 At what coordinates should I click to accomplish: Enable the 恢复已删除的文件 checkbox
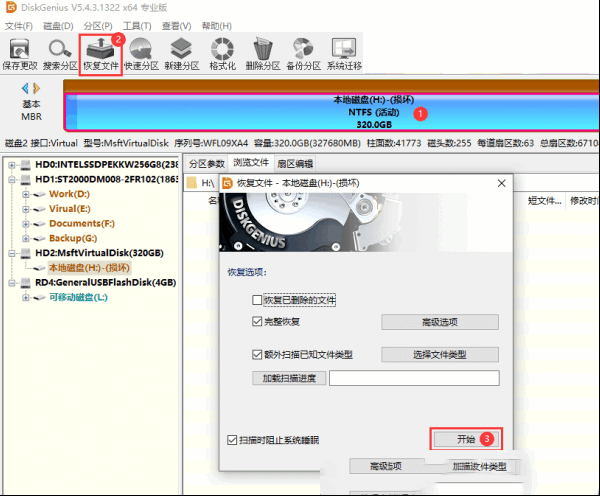click(257, 300)
